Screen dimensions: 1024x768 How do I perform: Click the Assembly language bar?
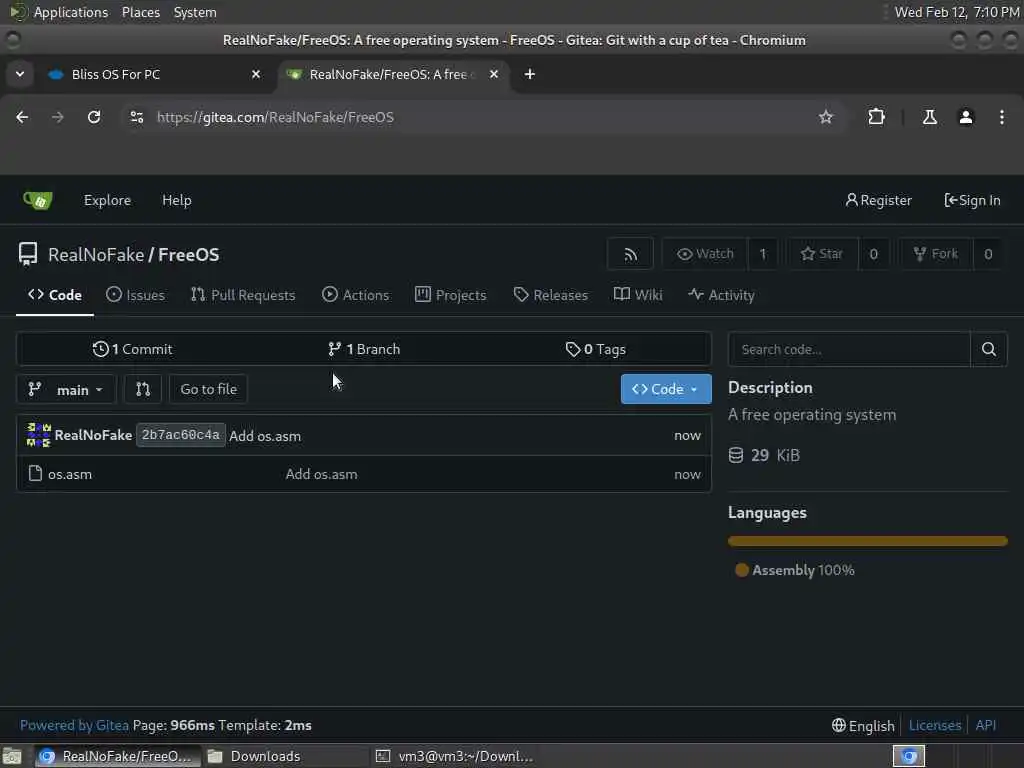coord(868,541)
